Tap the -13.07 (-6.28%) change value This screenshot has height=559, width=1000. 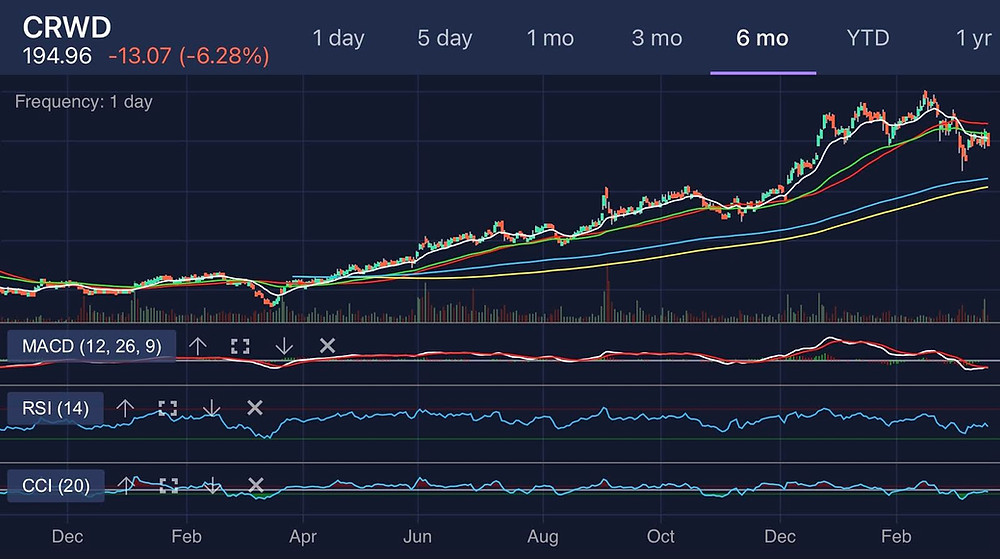(x=189, y=56)
